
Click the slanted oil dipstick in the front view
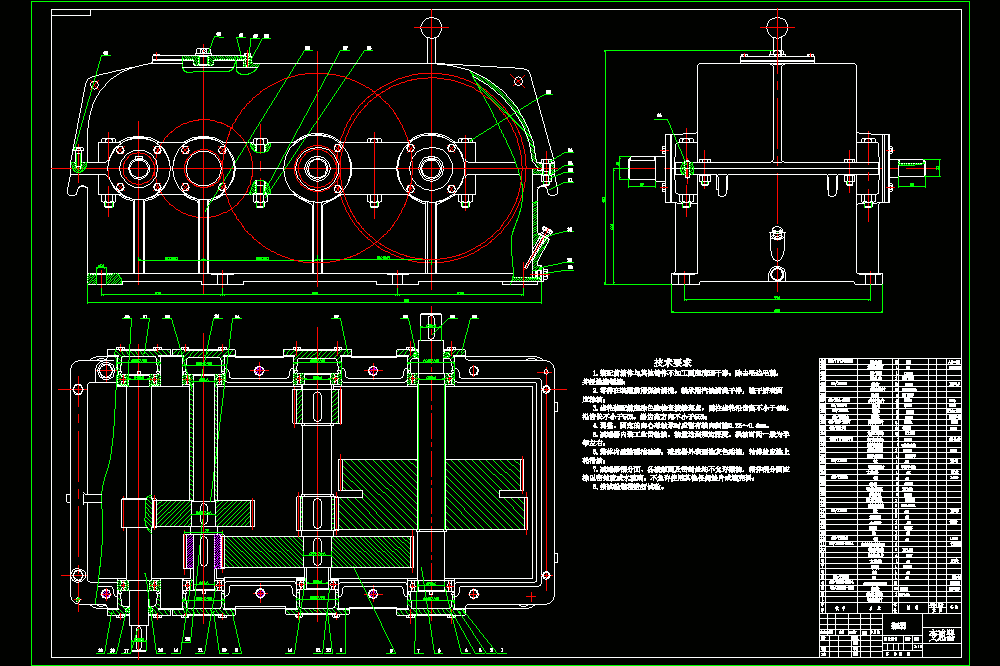536,248
